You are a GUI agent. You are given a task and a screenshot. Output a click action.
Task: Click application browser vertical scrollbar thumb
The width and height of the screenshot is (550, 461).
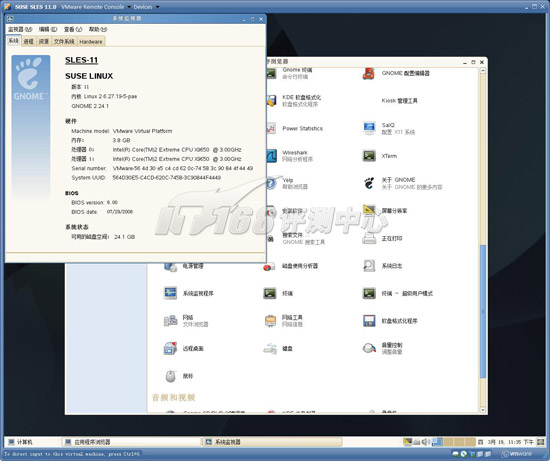pos(483,311)
